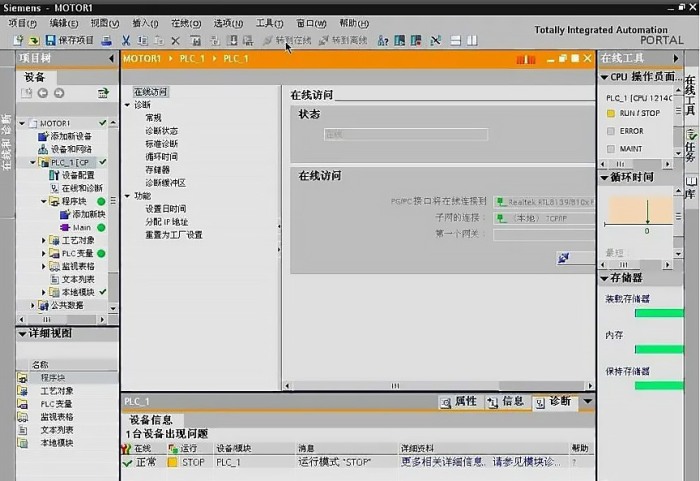Select 在线访问 in the navigation tree
The height and width of the screenshot is (481, 700).
pos(150,92)
